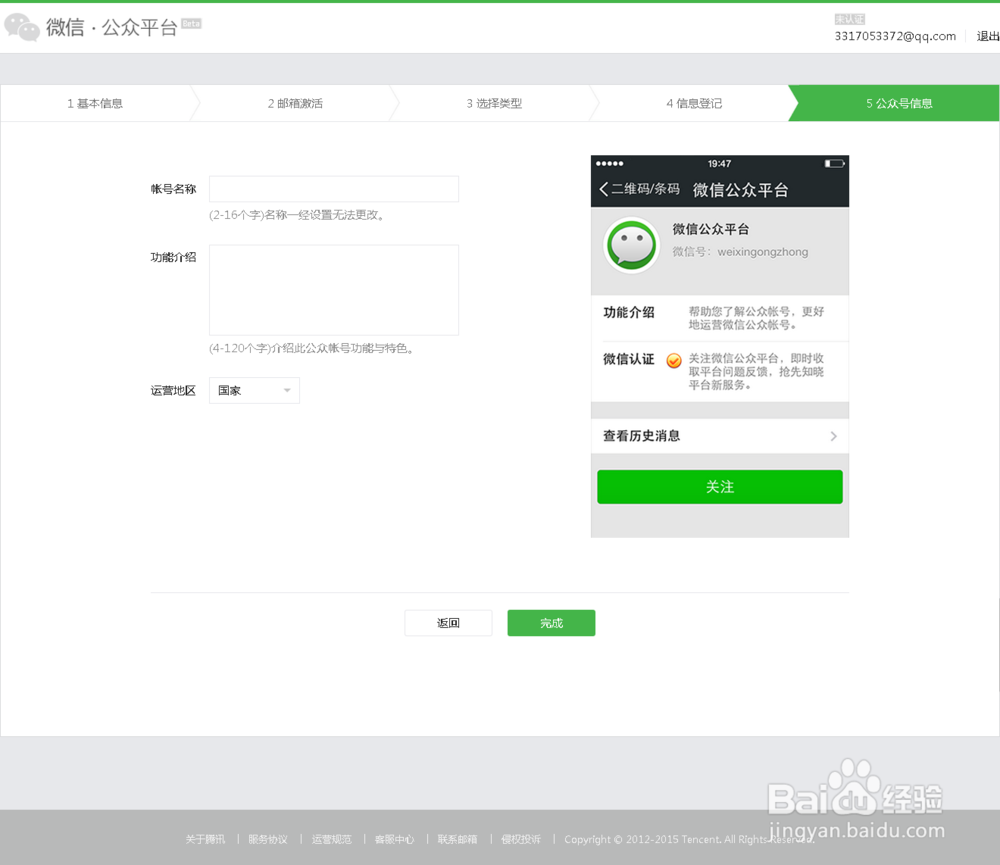Click the green 完成 button

pos(552,623)
